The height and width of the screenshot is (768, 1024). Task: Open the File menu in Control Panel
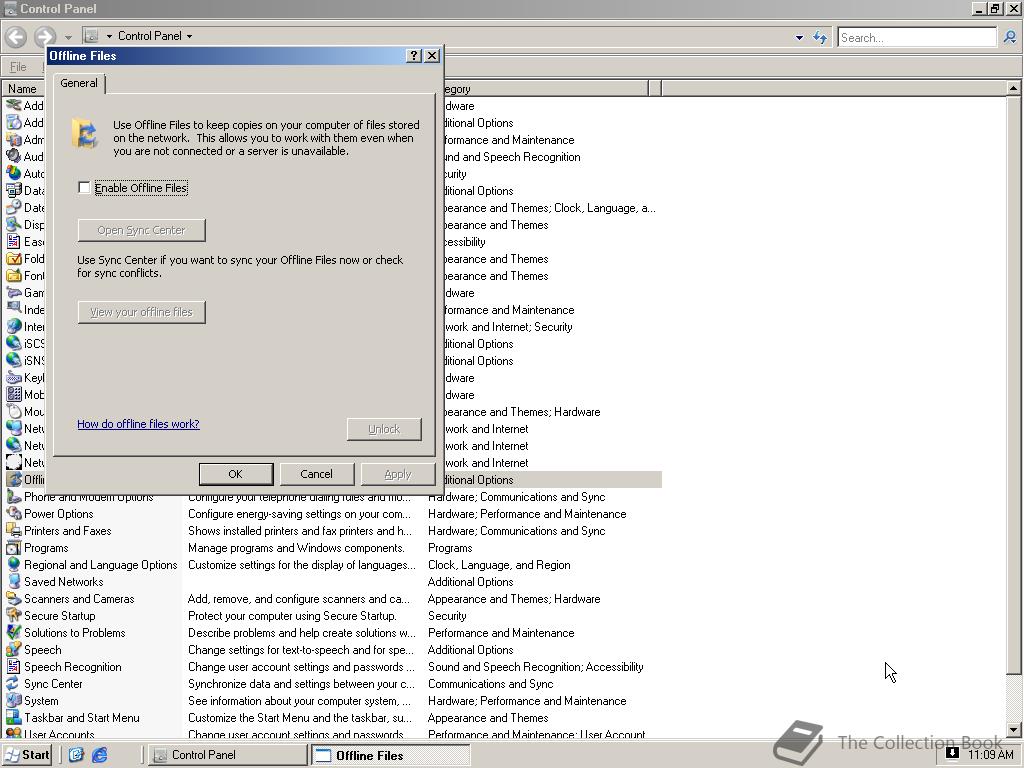point(18,67)
